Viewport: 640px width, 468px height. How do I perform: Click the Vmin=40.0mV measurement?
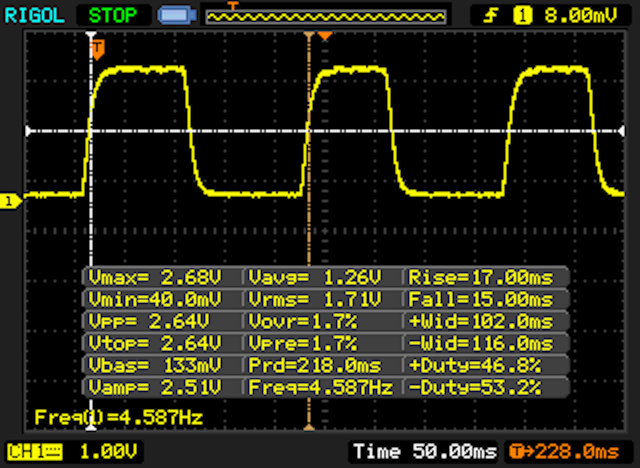point(155,299)
